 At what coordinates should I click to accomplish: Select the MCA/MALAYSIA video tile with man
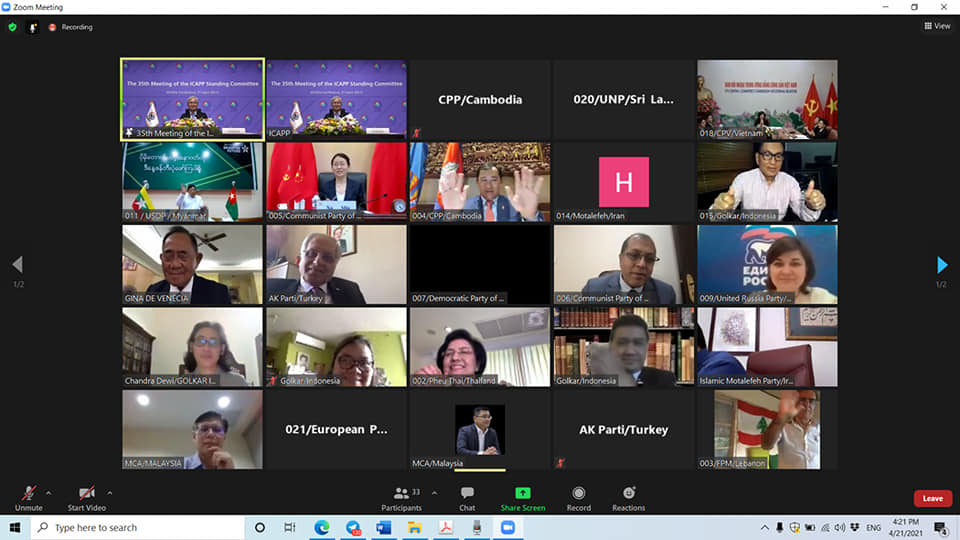point(192,430)
